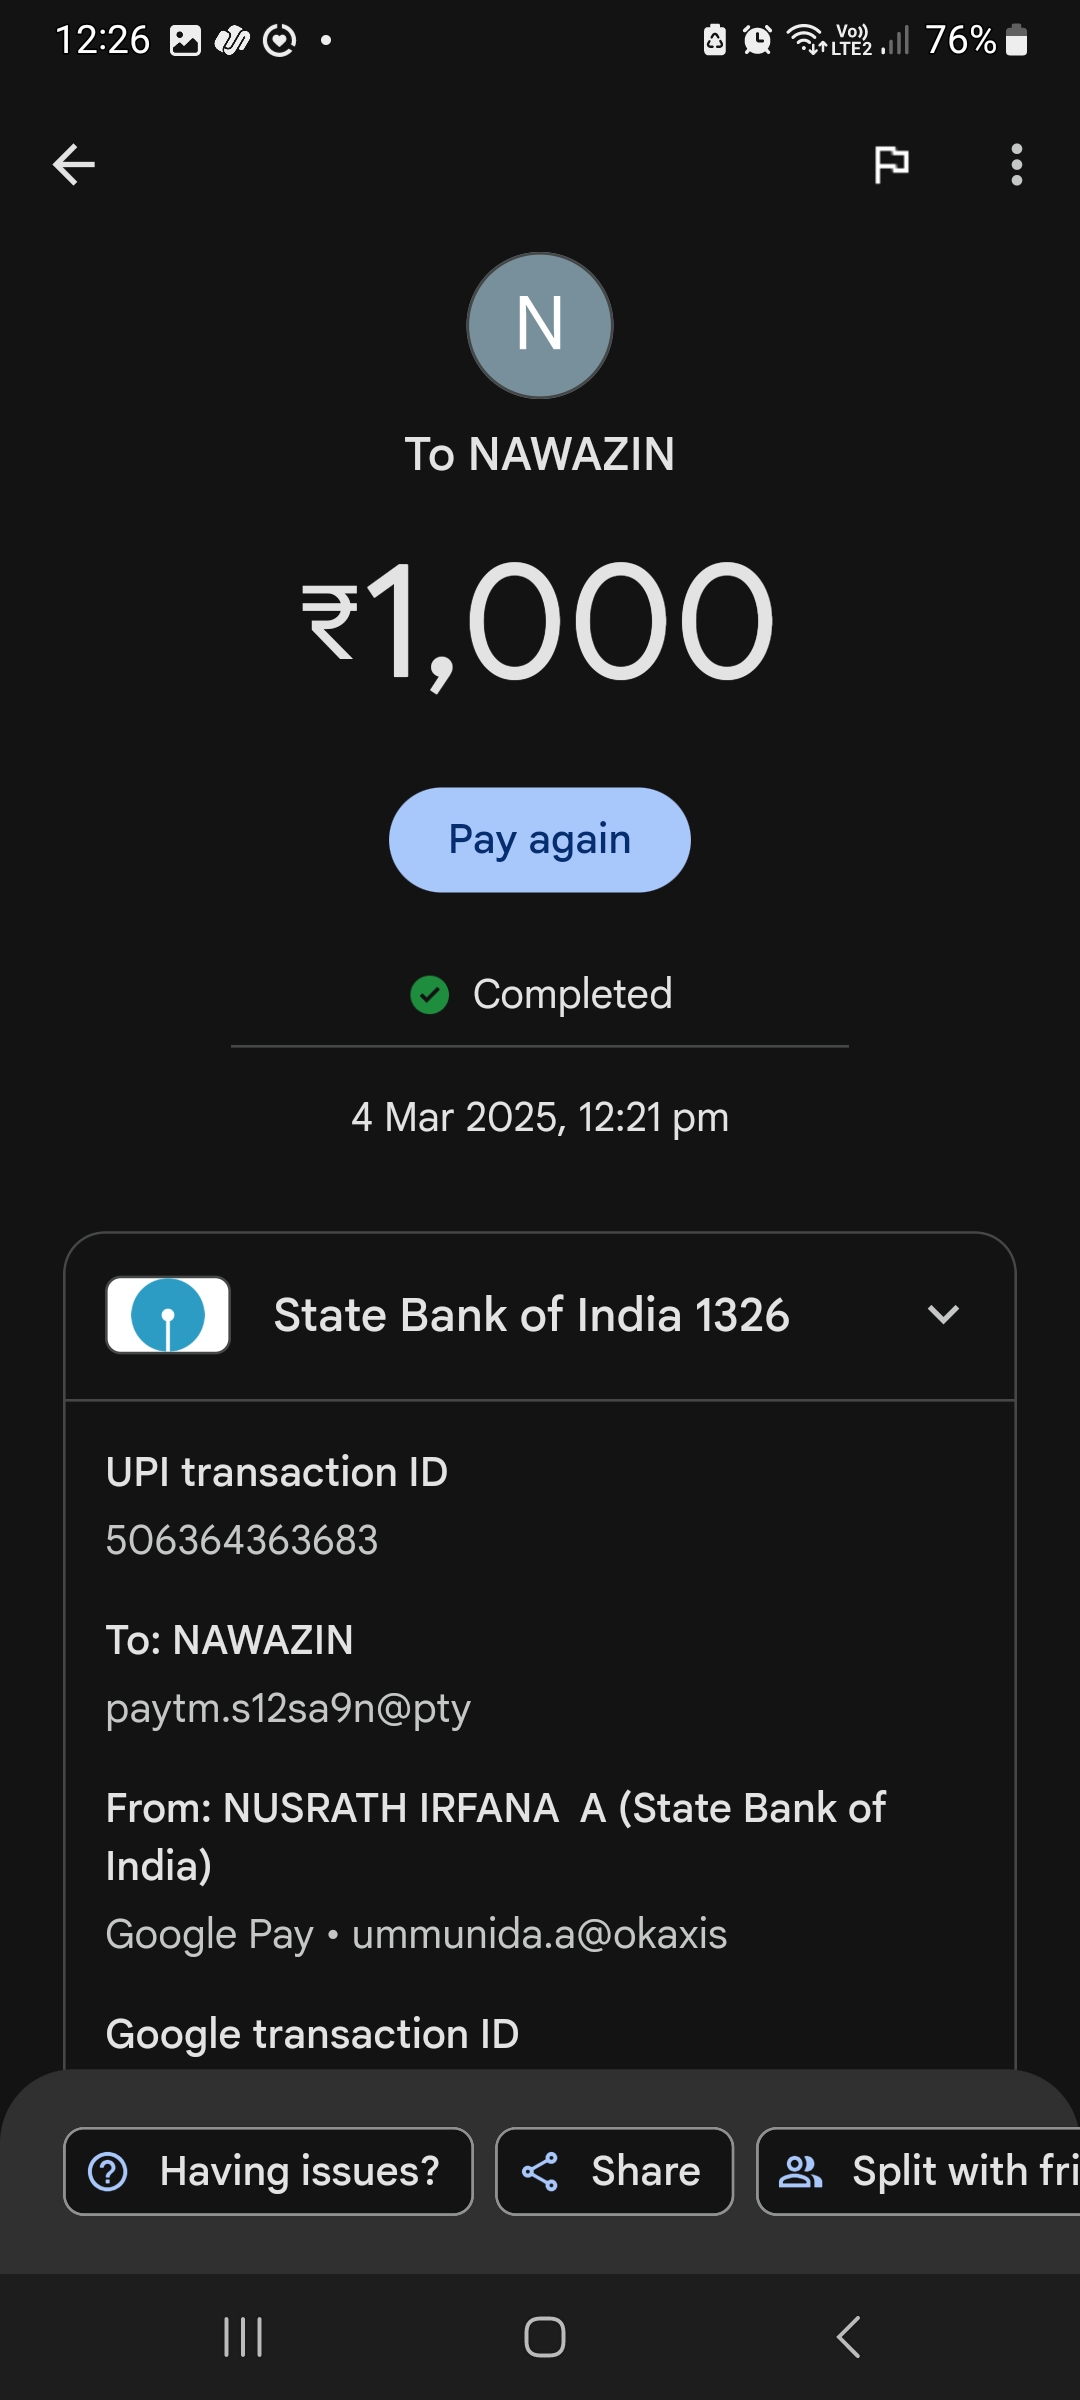Screen dimensions: 1080x2400
Task: Open the three-dot overflow menu
Action: click(x=1016, y=165)
